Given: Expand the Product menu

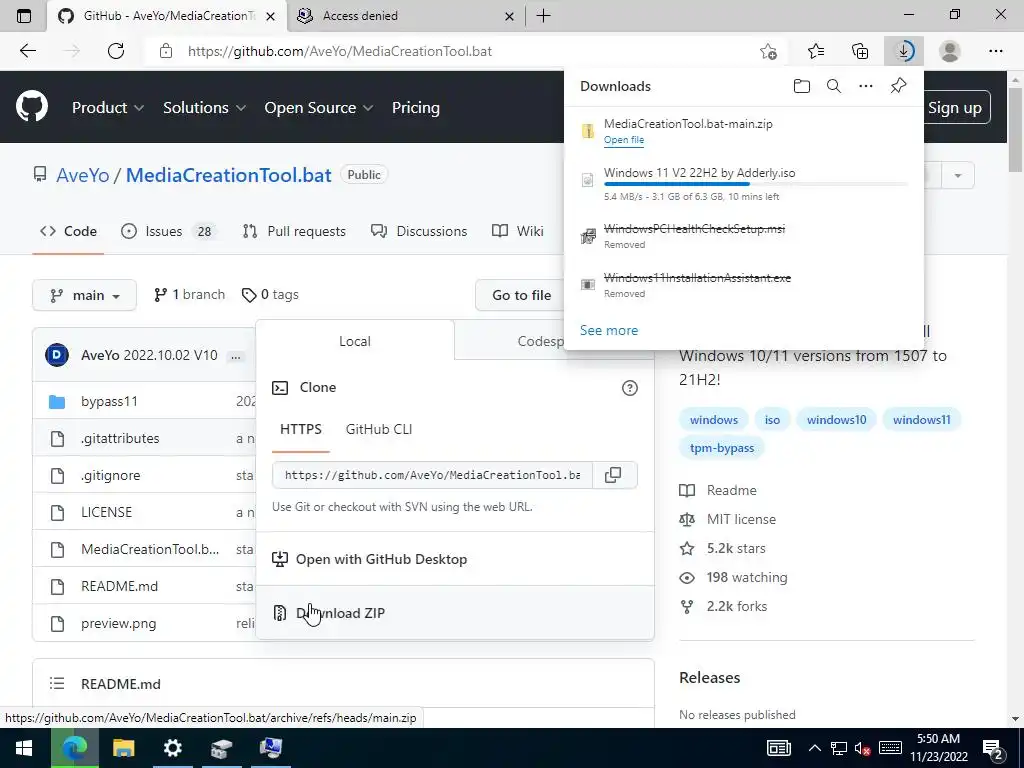Looking at the screenshot, I should click(x=108, y=108).
